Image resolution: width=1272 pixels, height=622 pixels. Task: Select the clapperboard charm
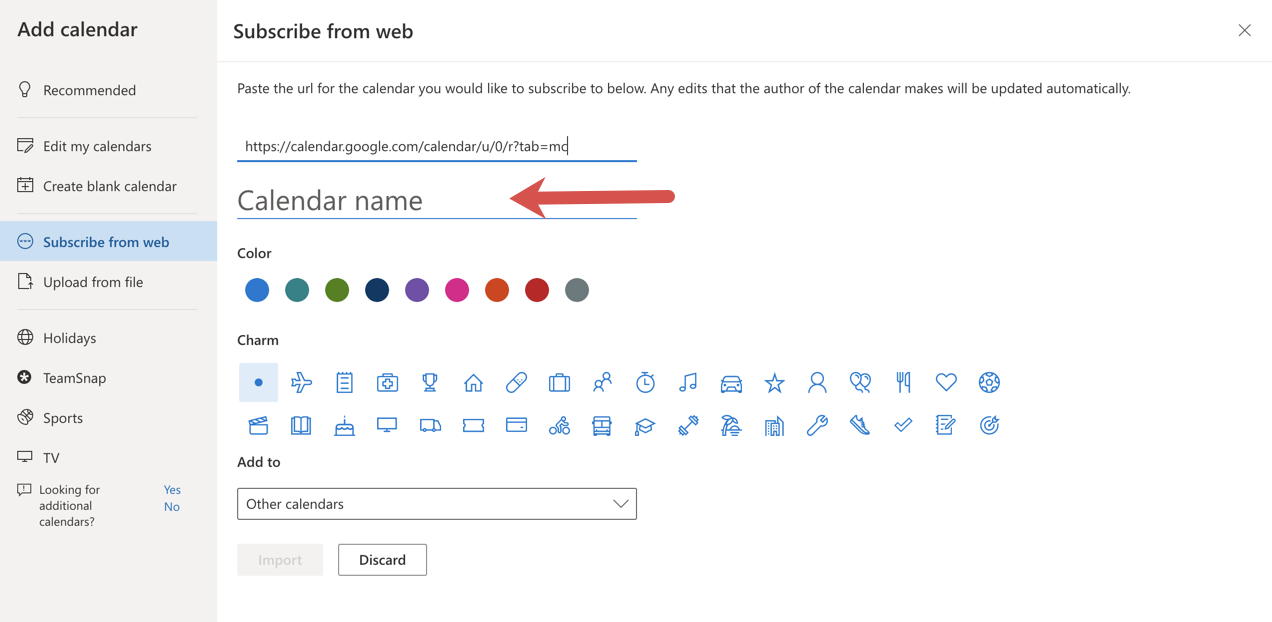(258, 425)
